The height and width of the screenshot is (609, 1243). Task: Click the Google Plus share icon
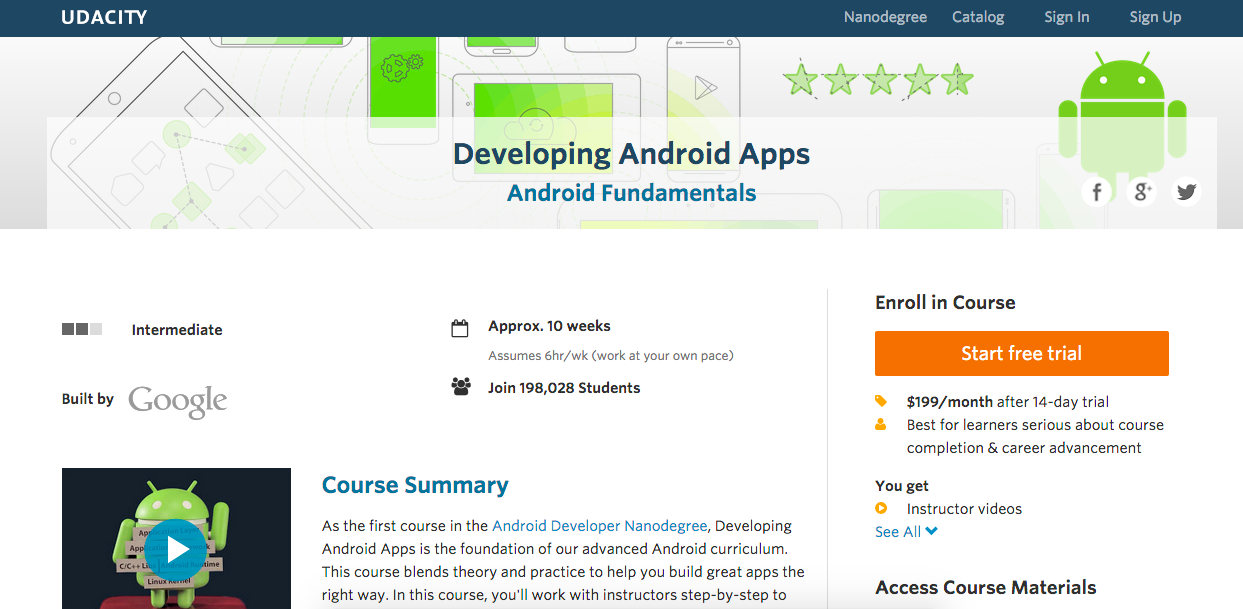[x=1141, y=192]
